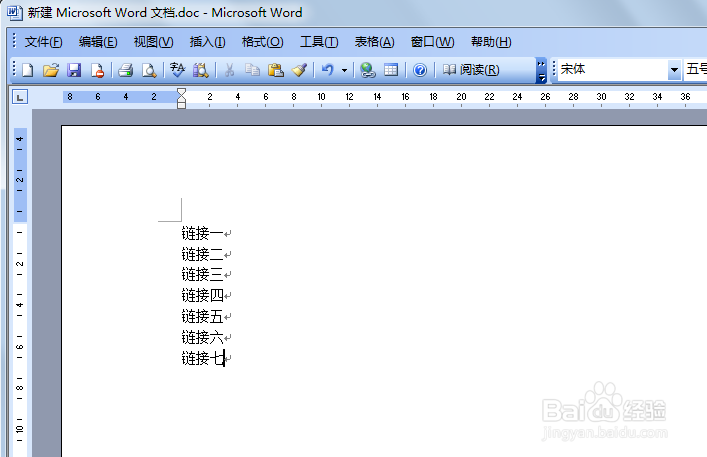
Task: Click the New blank document icon
Action: (28, 70)
